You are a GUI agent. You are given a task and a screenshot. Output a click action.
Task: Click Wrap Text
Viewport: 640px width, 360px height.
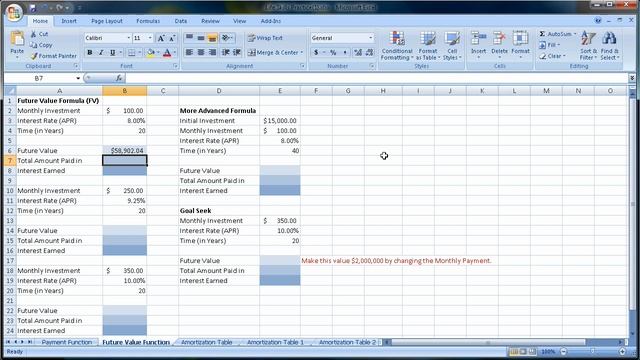point(265,38)
